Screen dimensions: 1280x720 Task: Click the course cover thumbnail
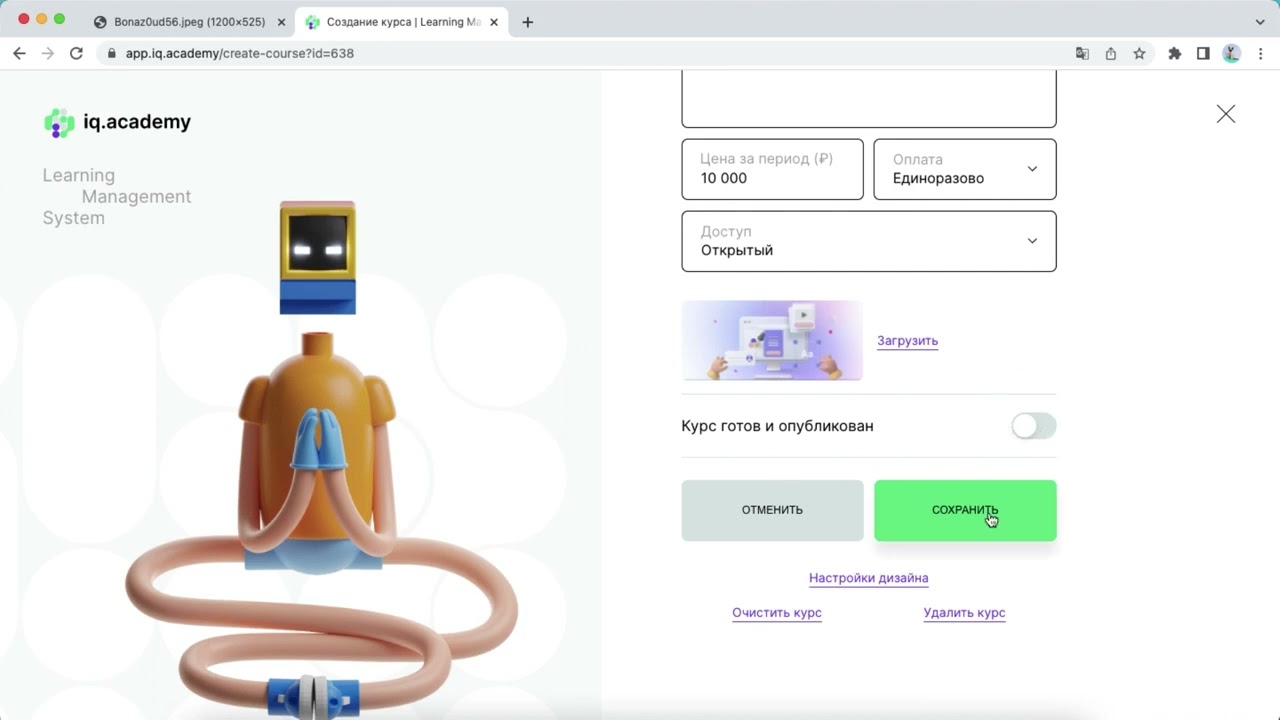click(772, 340)
